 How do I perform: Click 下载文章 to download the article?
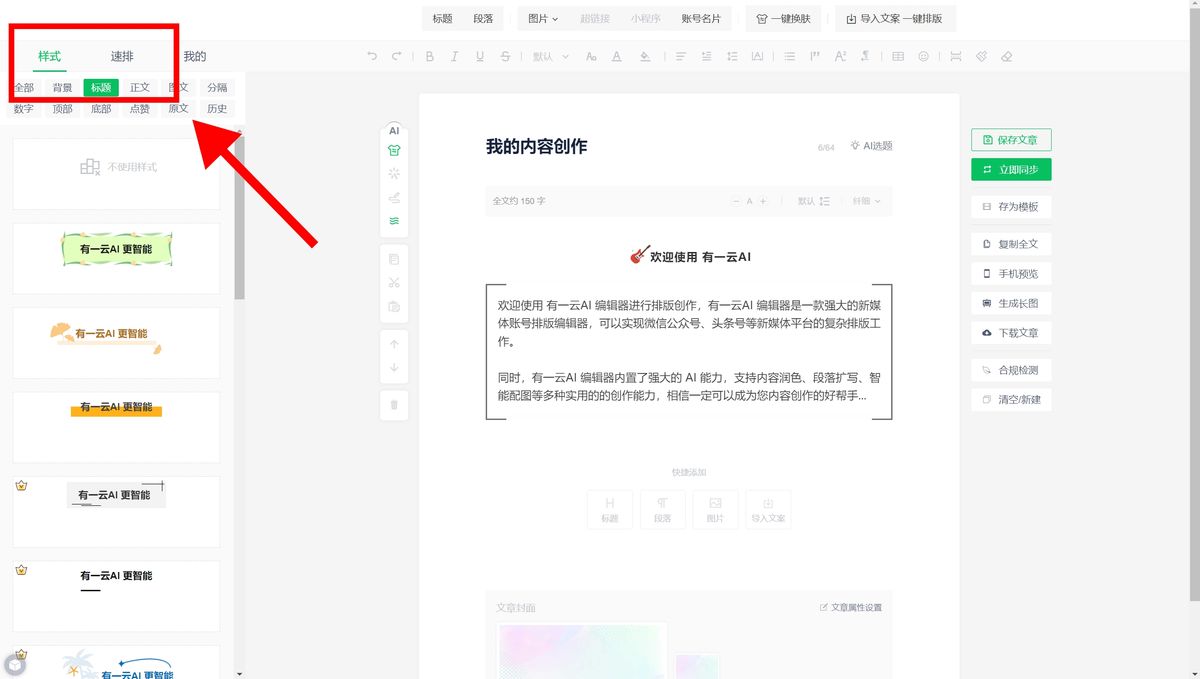point(1011,333)
